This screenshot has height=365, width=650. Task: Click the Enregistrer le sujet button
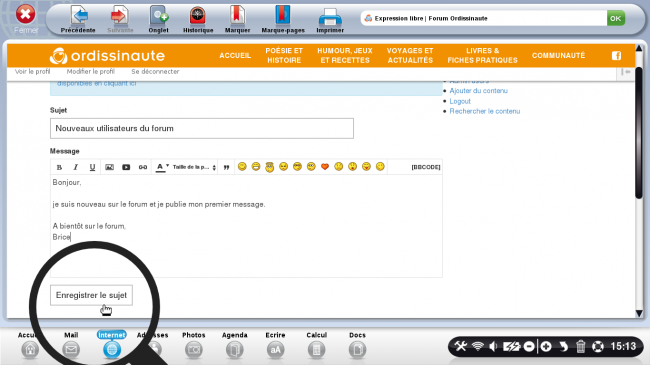[91, 295]
